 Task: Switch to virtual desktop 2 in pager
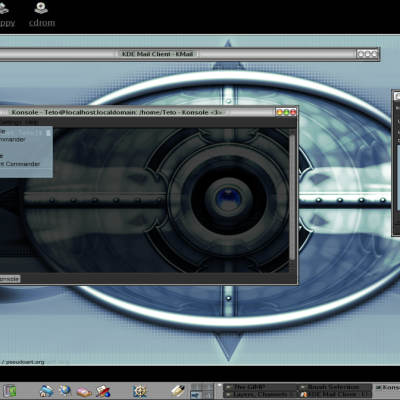[196, 395]
